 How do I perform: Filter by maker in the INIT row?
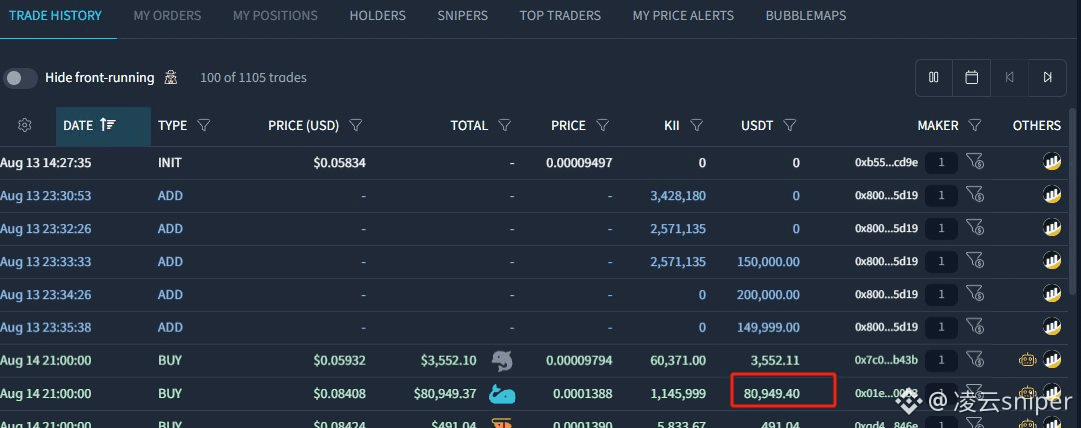[975, 162]
